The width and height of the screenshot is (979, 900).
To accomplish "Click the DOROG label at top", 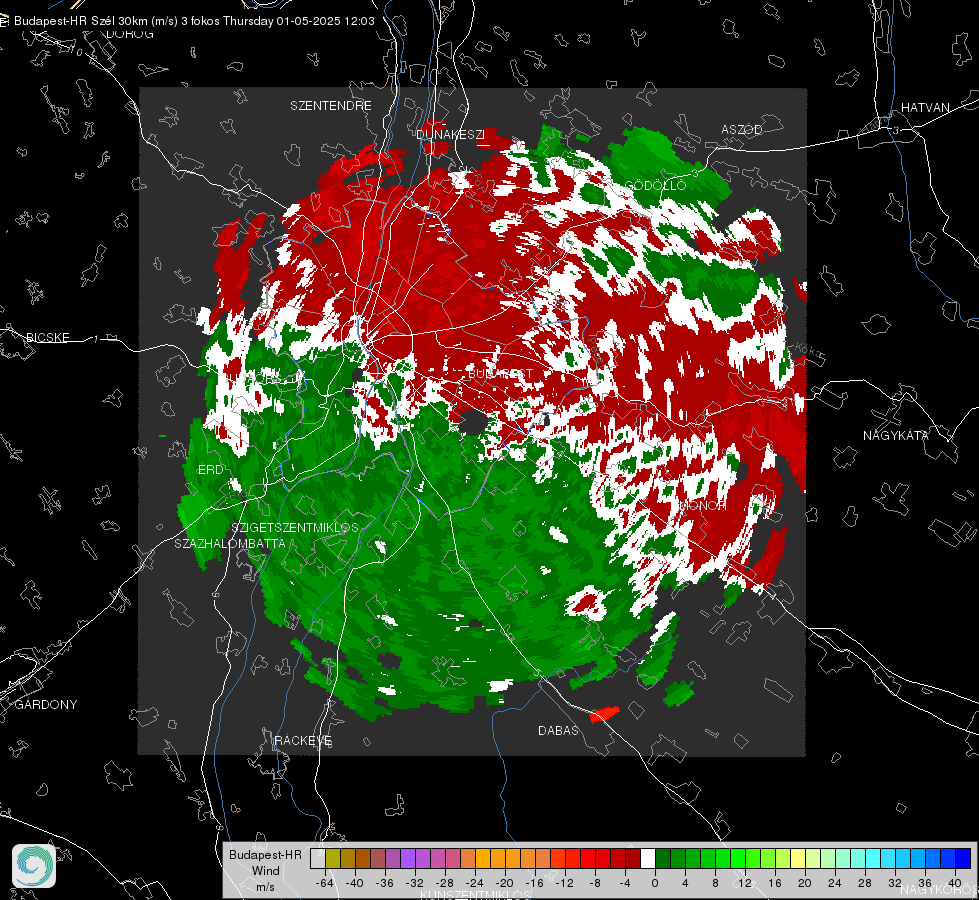I will click(130, 34).
